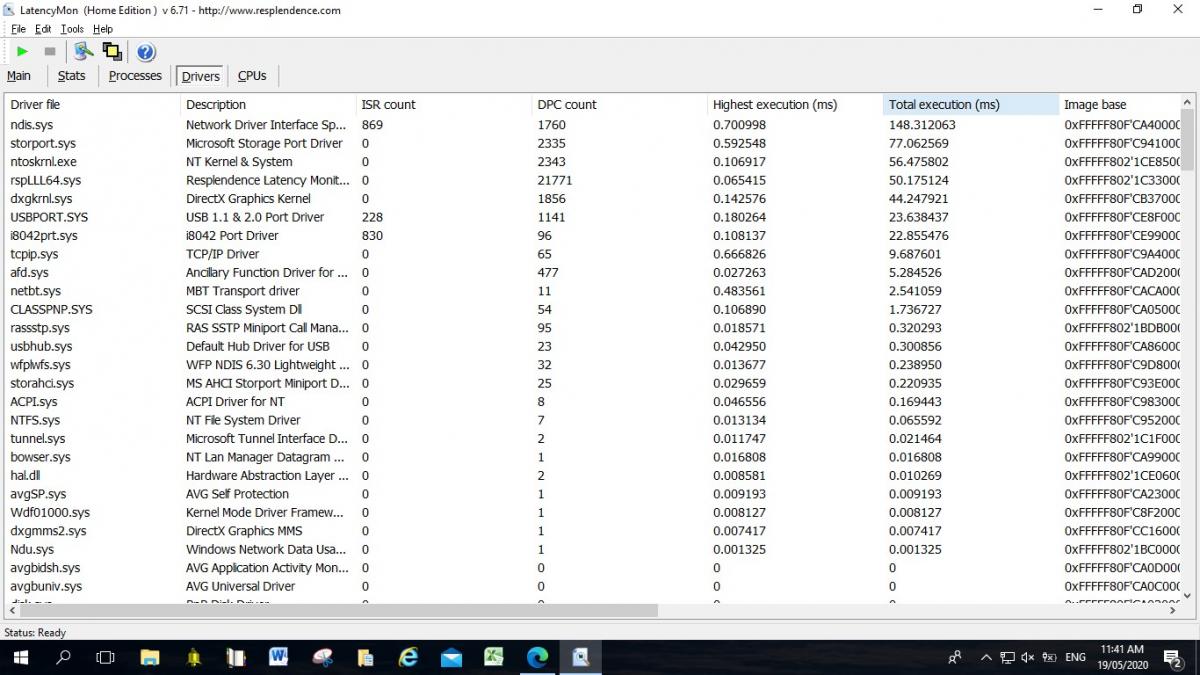Switch to the Processes tab
Viewport: 1200px width, 675px height.
[x=135, y=76]
